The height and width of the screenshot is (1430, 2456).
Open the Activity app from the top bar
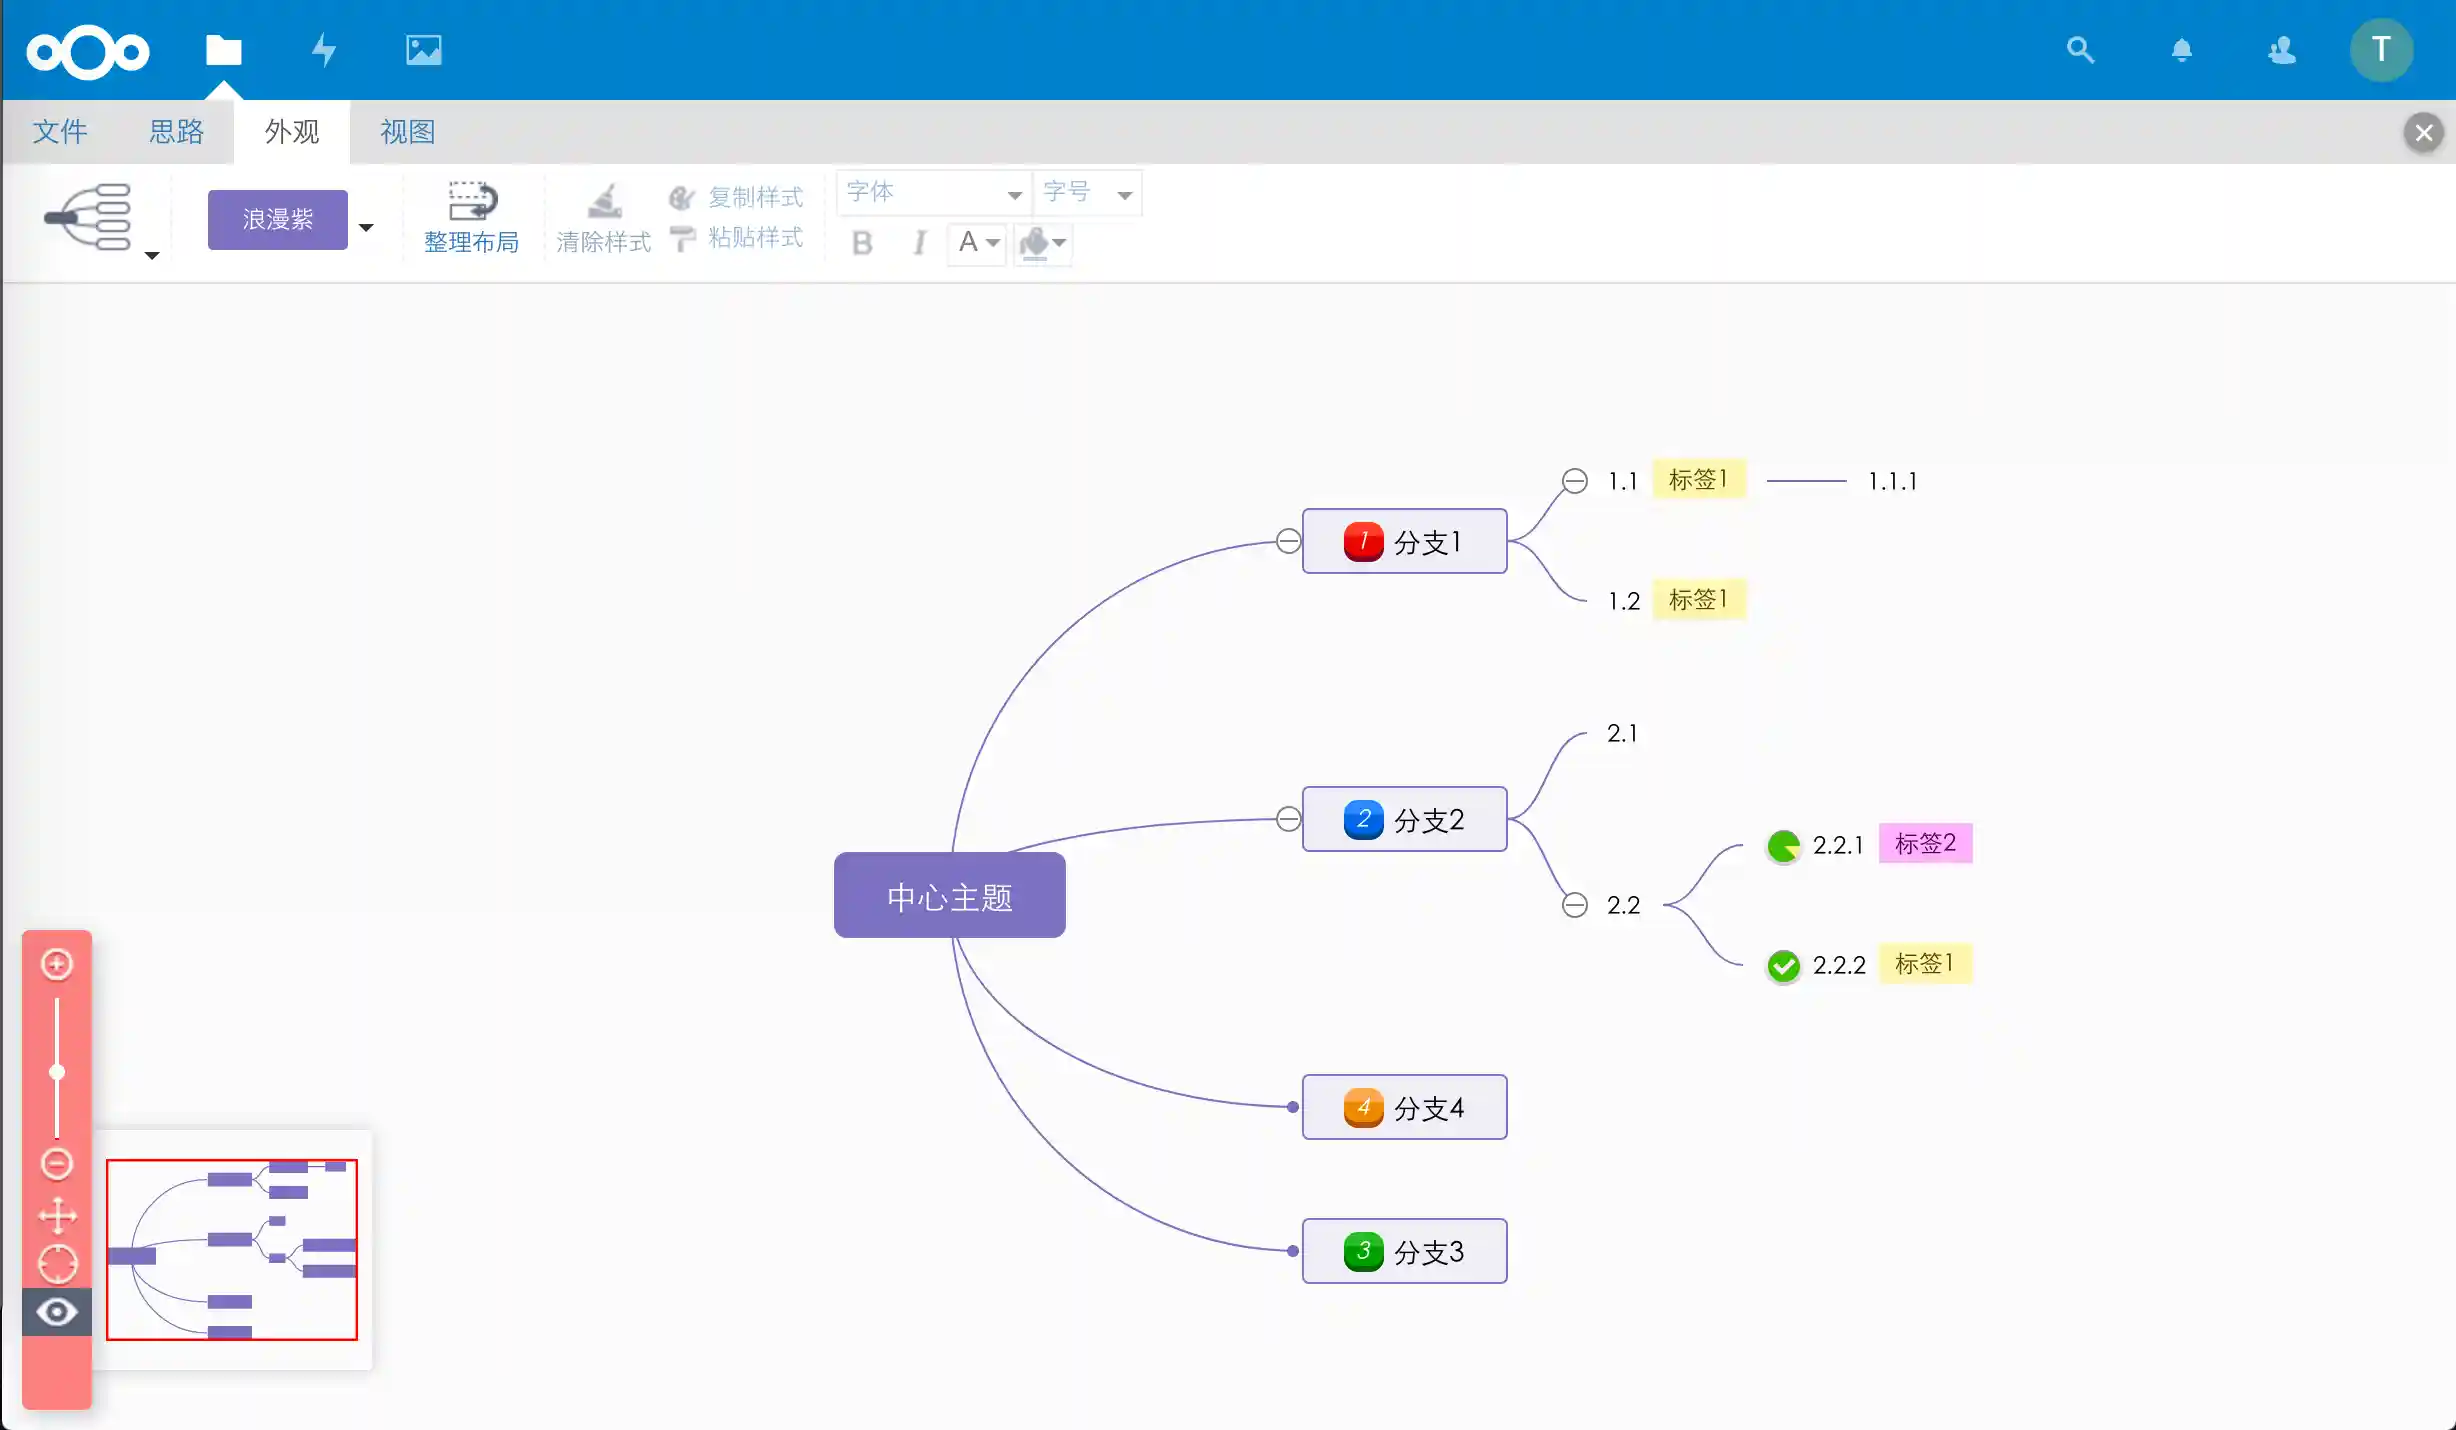(323, 49)
